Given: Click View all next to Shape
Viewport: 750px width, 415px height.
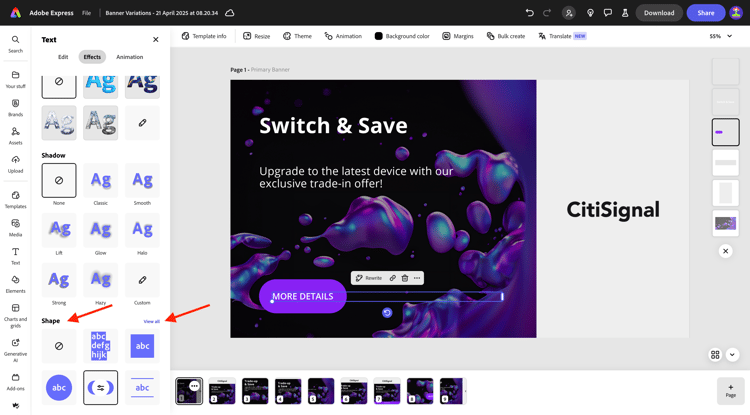Looking at the screenshot, I should pyautogui.click(x=152, y=321).
